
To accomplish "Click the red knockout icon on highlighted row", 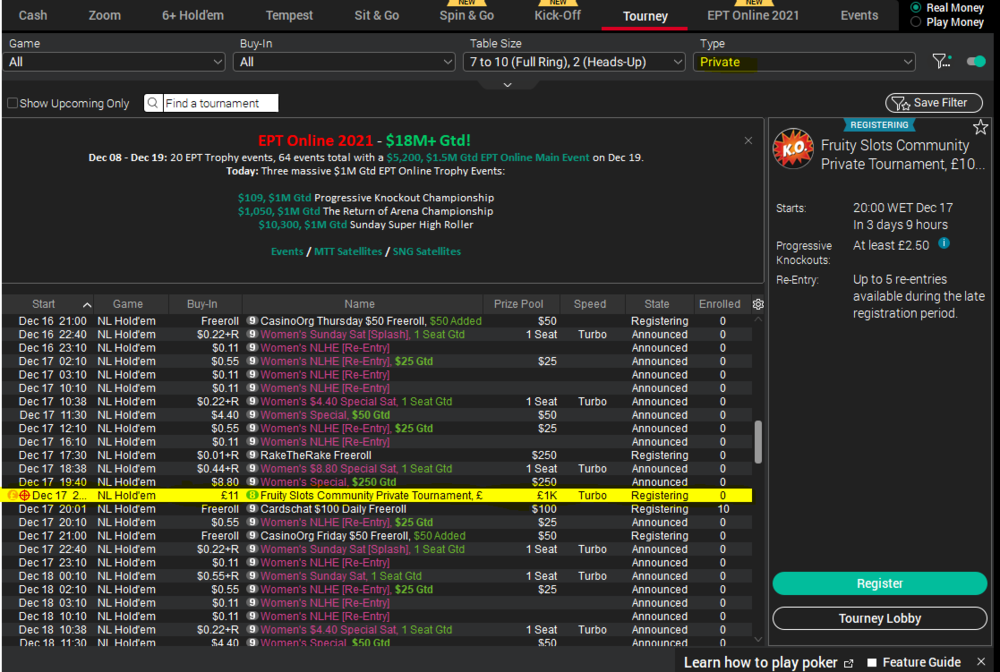I will coord(24,495).
